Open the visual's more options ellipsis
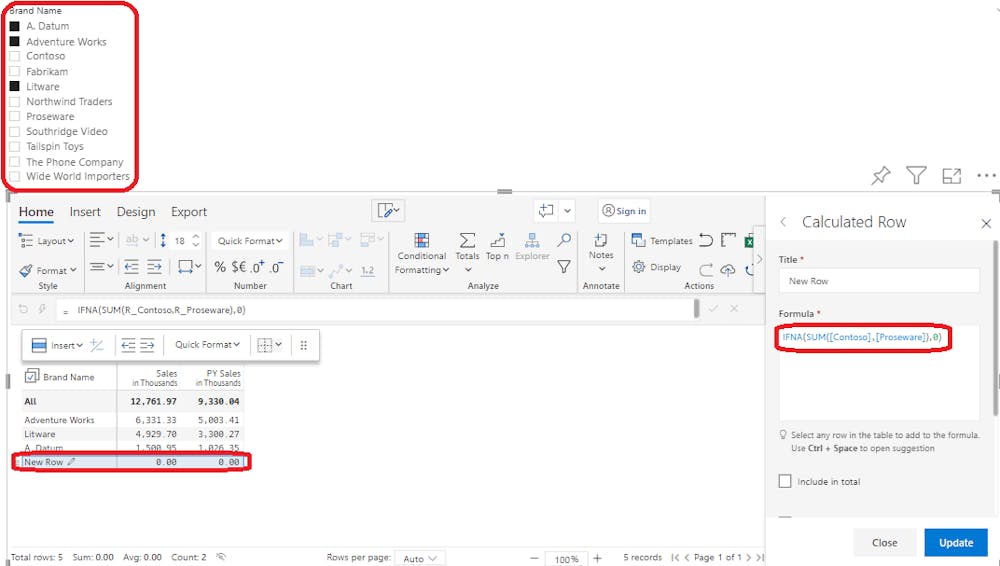Viewport: 1000px width, 566px height. [986, 175]
